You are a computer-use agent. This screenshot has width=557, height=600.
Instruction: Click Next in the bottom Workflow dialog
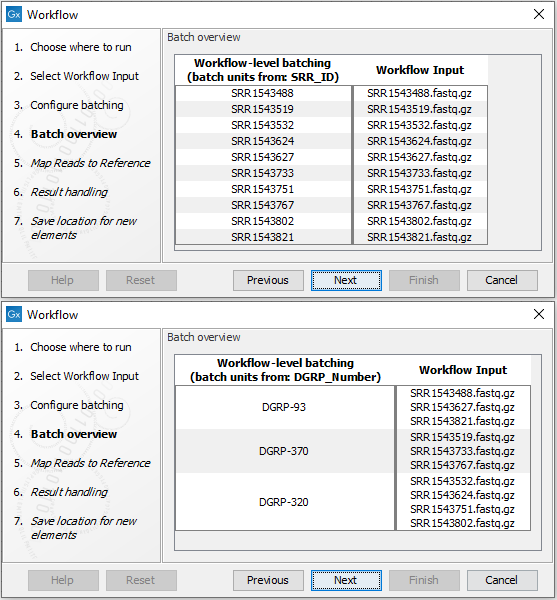[x=346, y=580]
